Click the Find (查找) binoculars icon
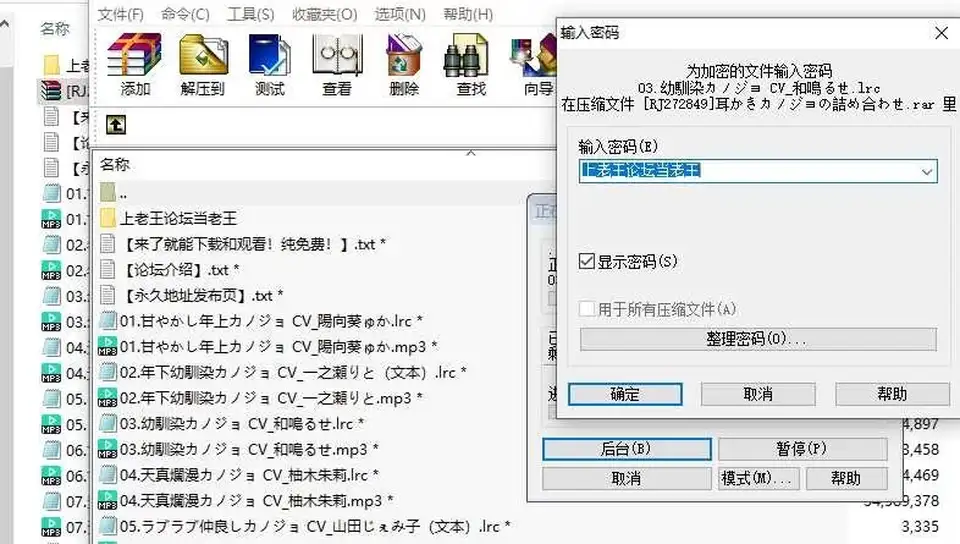The image size is (960, 544). pyautogui.click(x=471, y=64)
